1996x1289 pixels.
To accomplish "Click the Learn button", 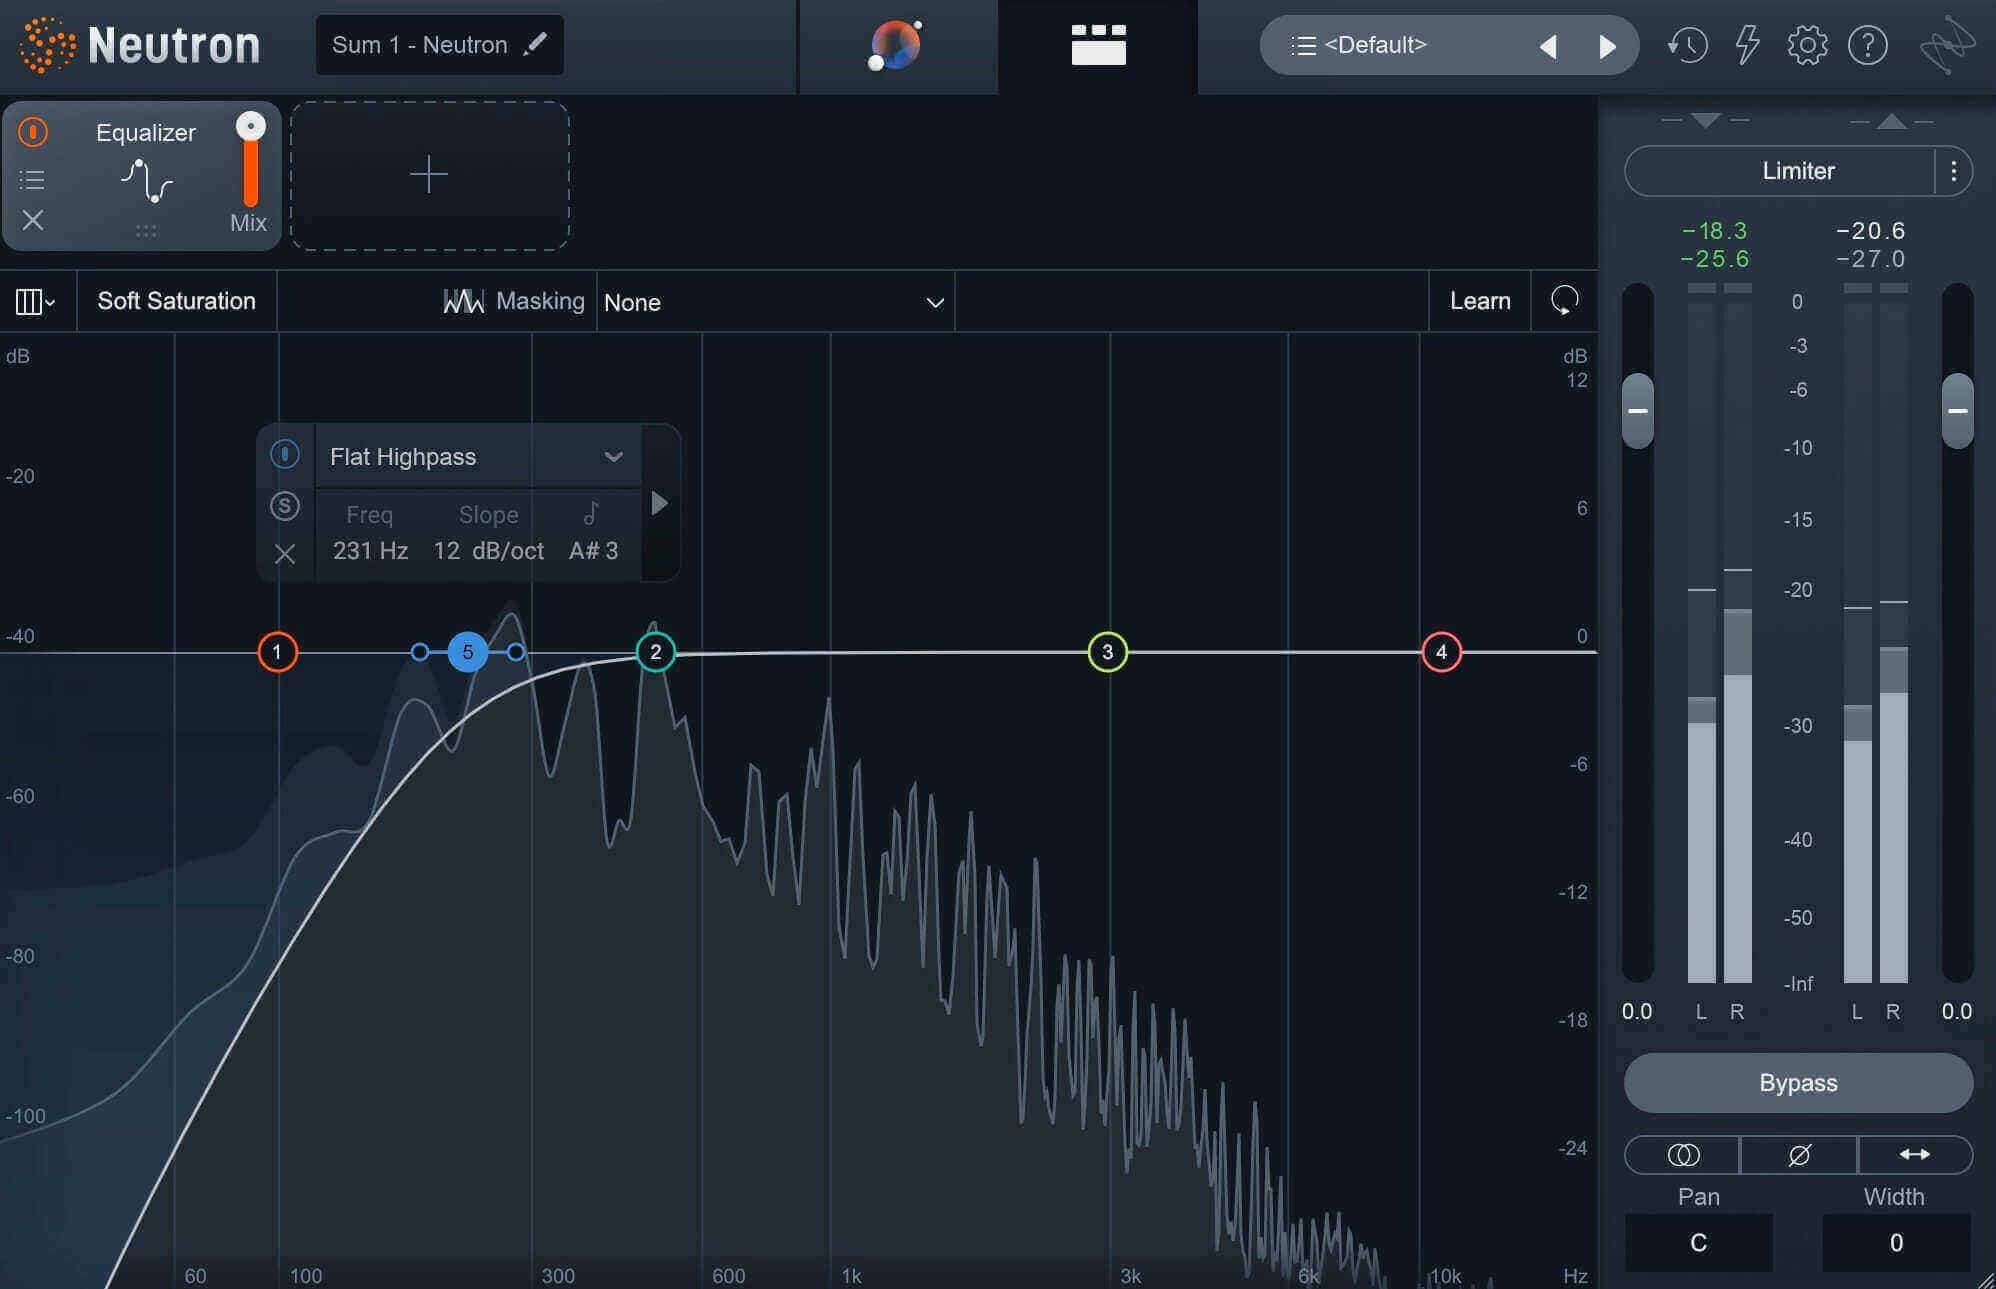I will 1480,301.
